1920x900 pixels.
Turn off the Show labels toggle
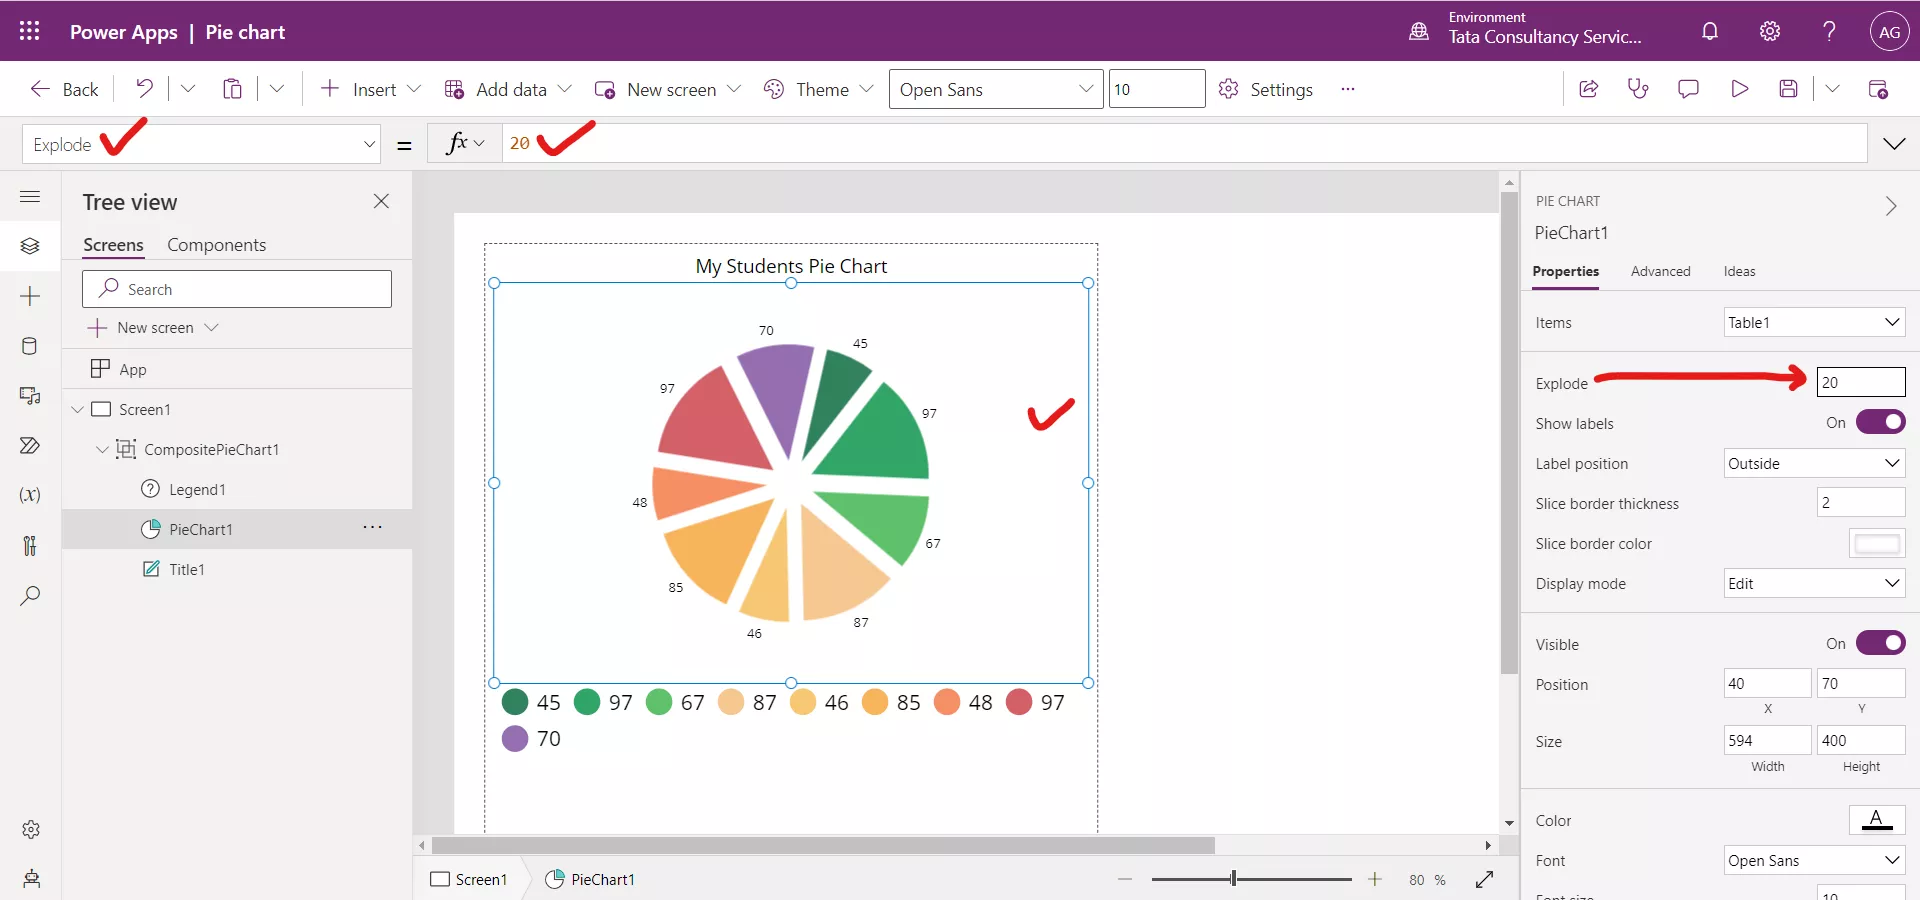(1882, 422)
